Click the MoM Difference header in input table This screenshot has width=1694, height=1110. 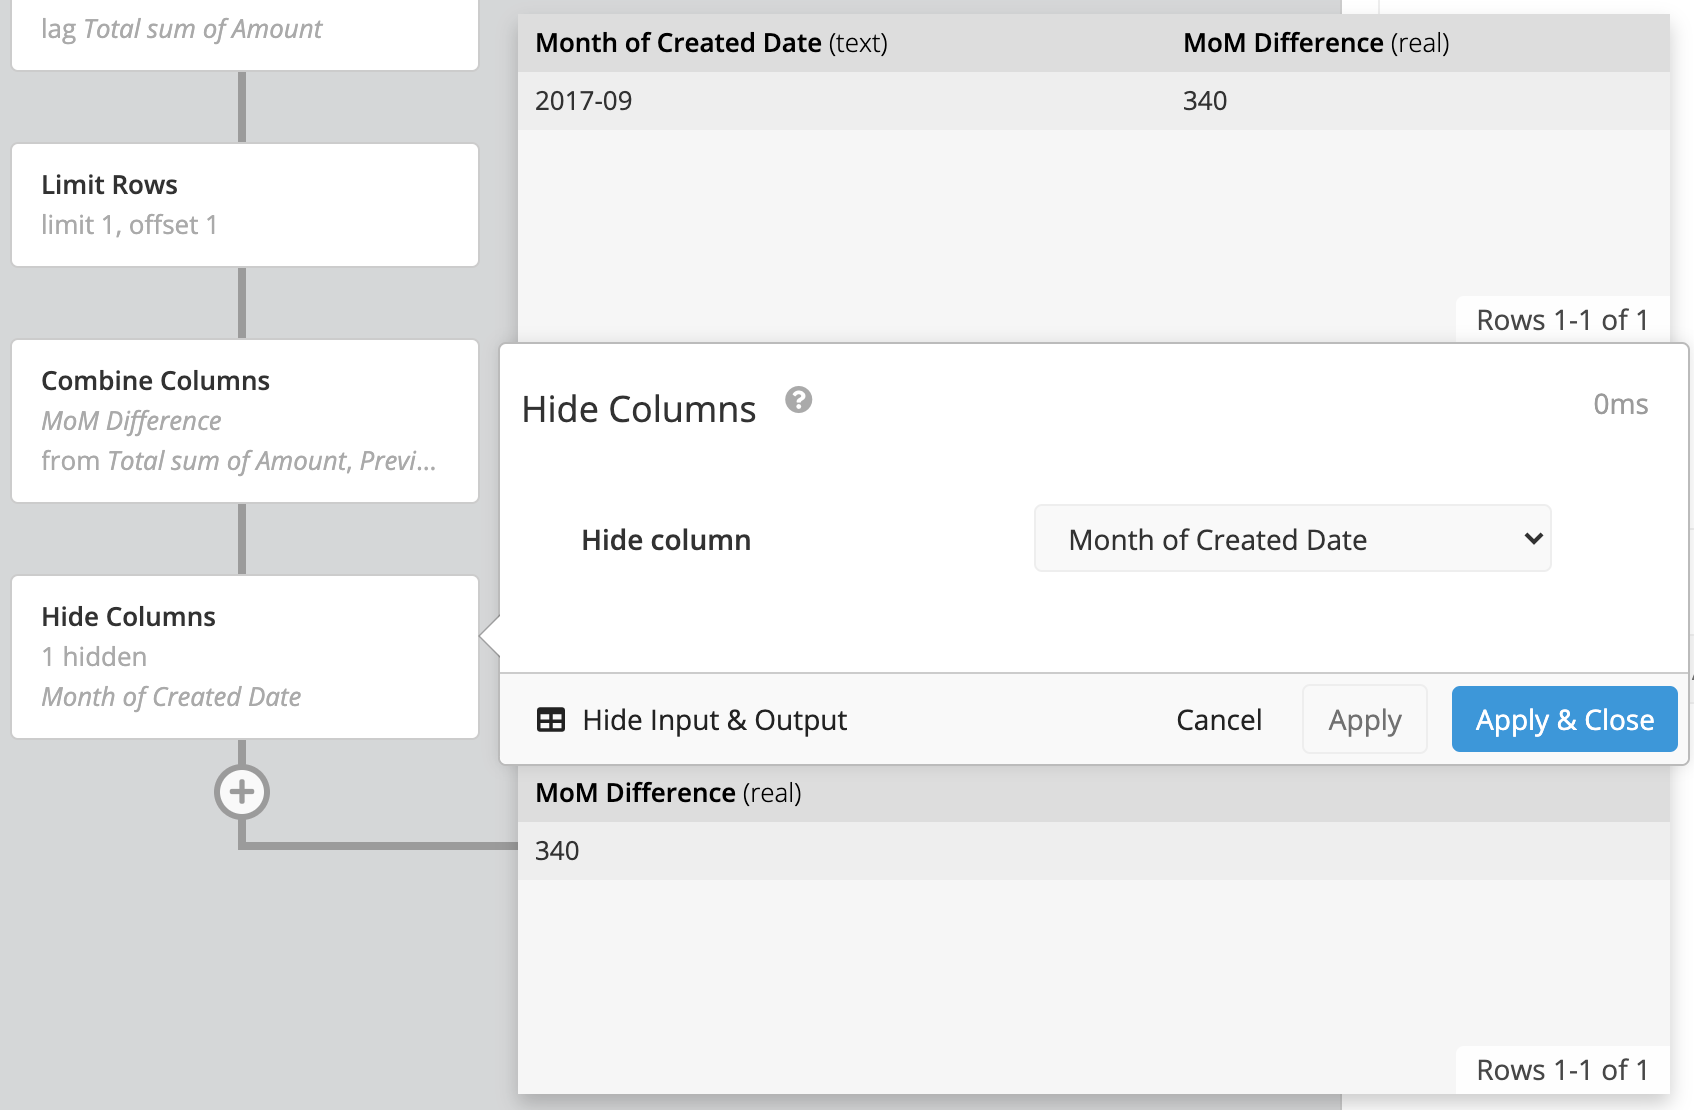[x=1316, y=43]
